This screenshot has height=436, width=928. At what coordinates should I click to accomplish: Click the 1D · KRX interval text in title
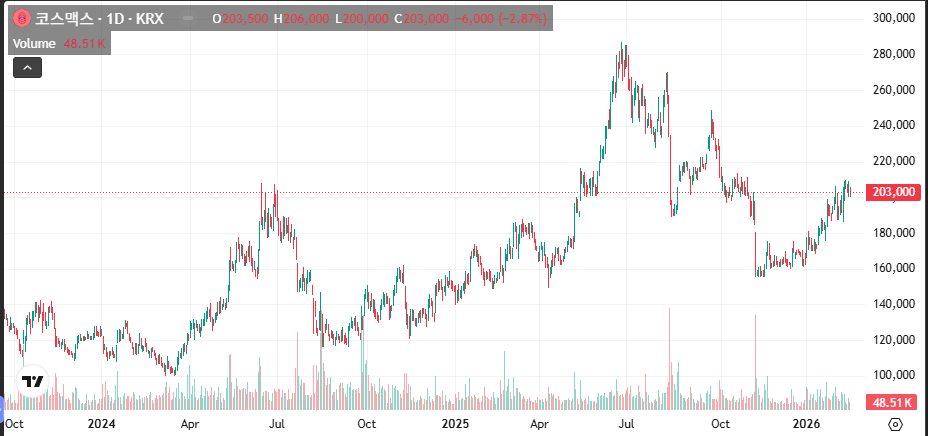coord(147,19)
